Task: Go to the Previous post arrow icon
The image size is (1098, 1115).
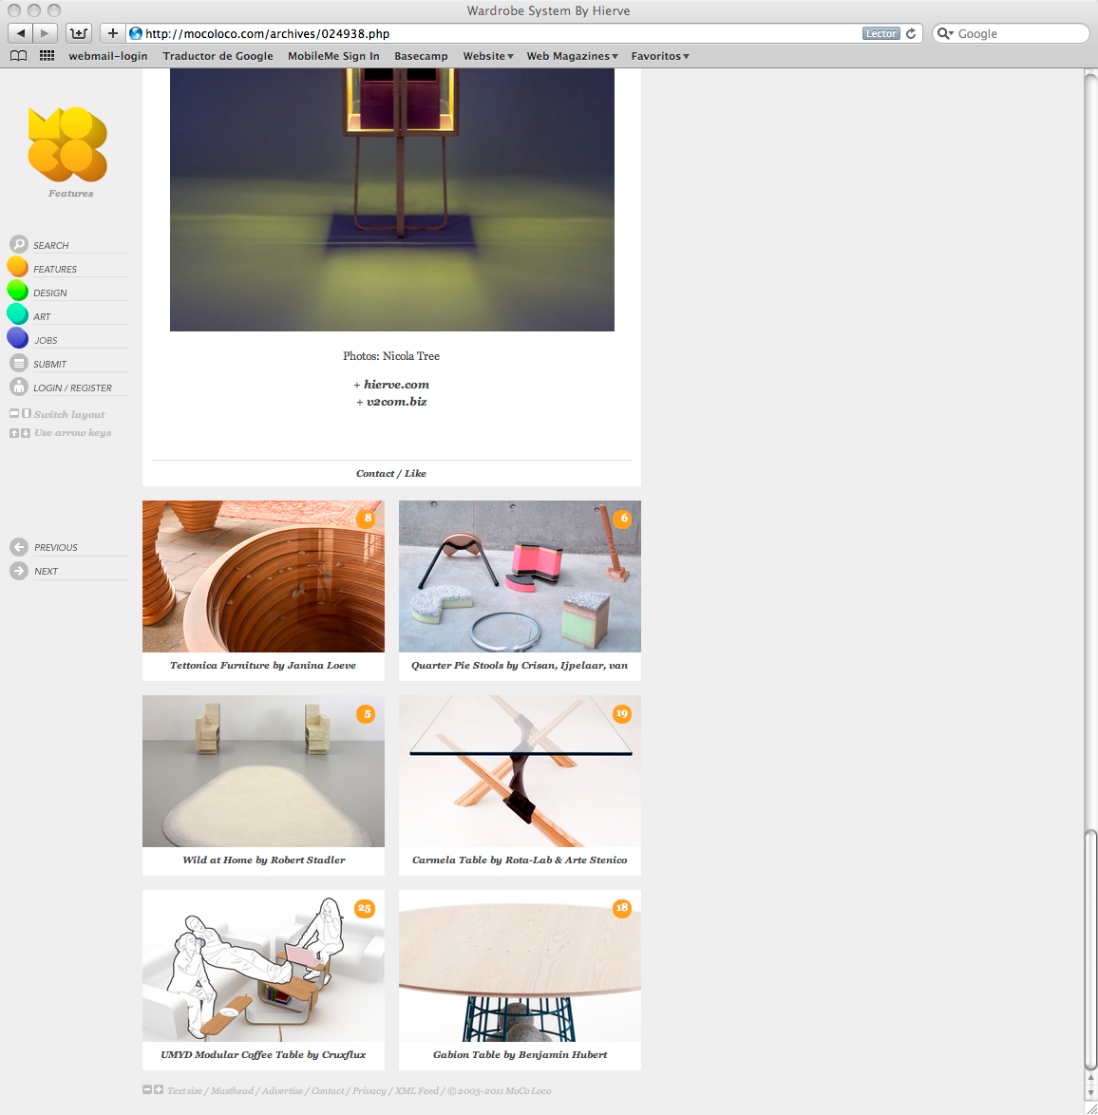Action: coord(18,547)
